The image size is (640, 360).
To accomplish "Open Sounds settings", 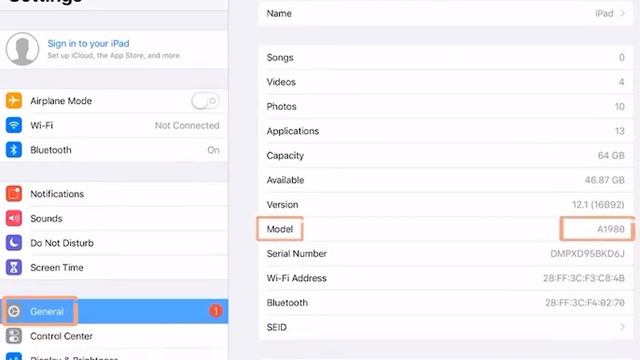I will (x=114, y=218).
